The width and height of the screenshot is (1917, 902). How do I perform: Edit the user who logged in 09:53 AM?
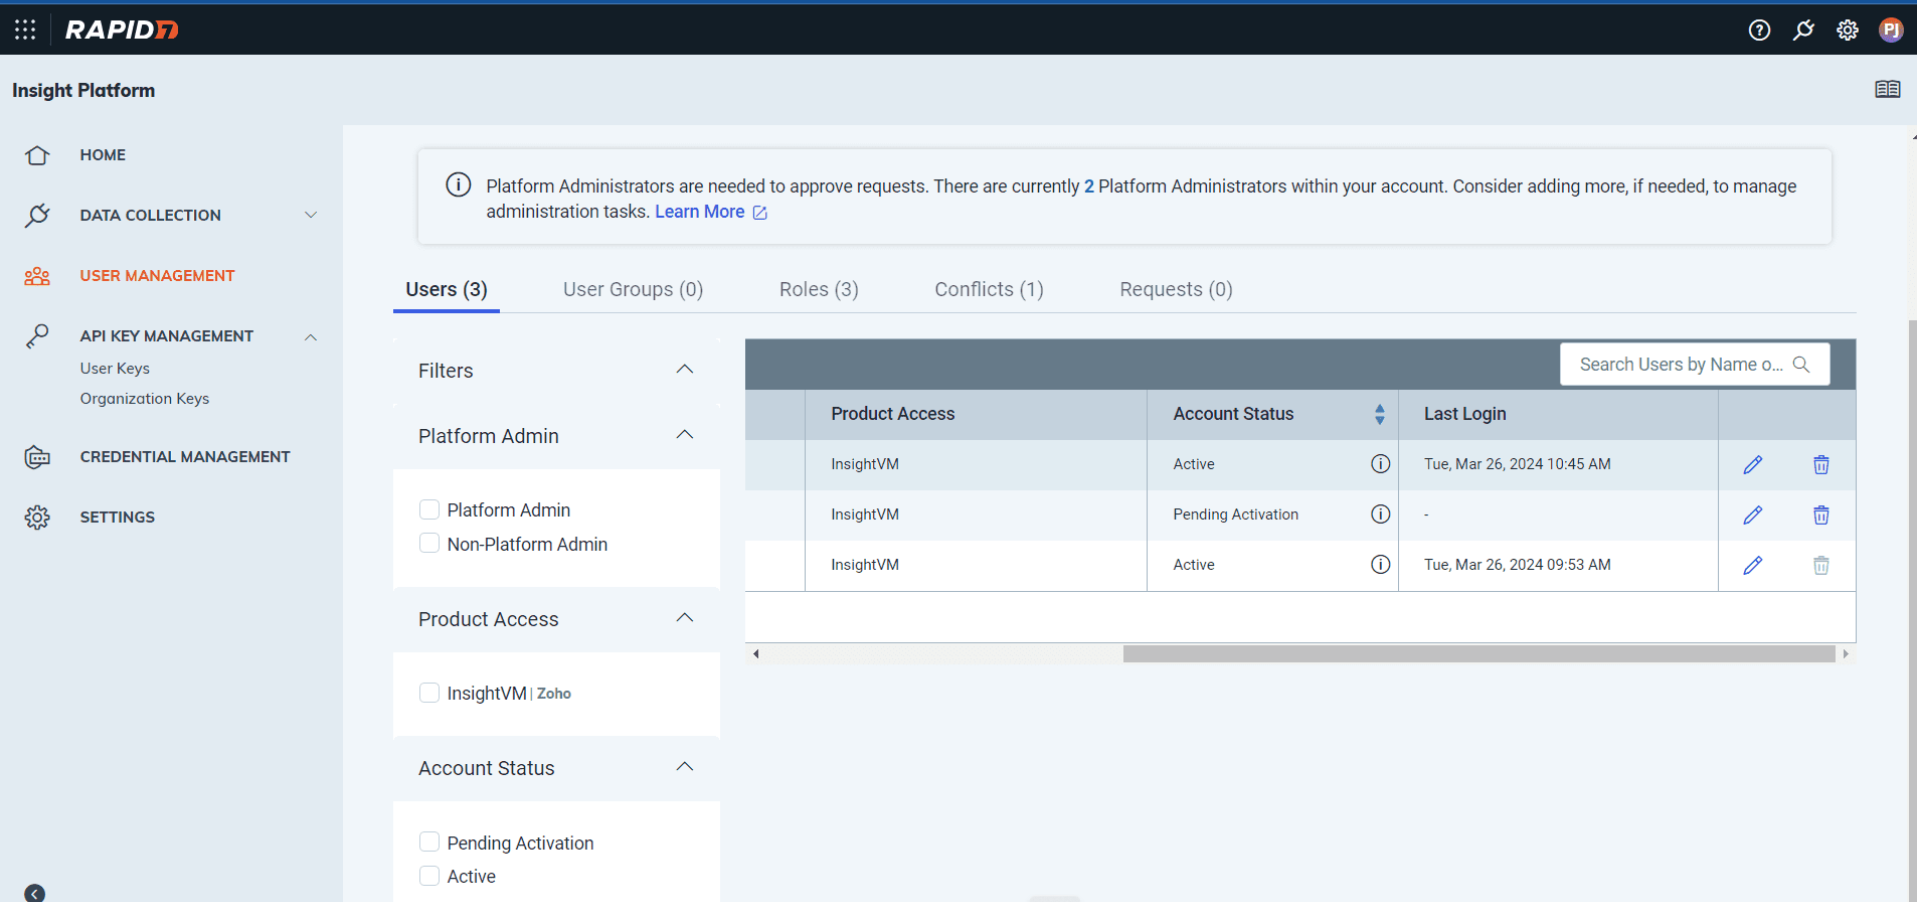1752,565
